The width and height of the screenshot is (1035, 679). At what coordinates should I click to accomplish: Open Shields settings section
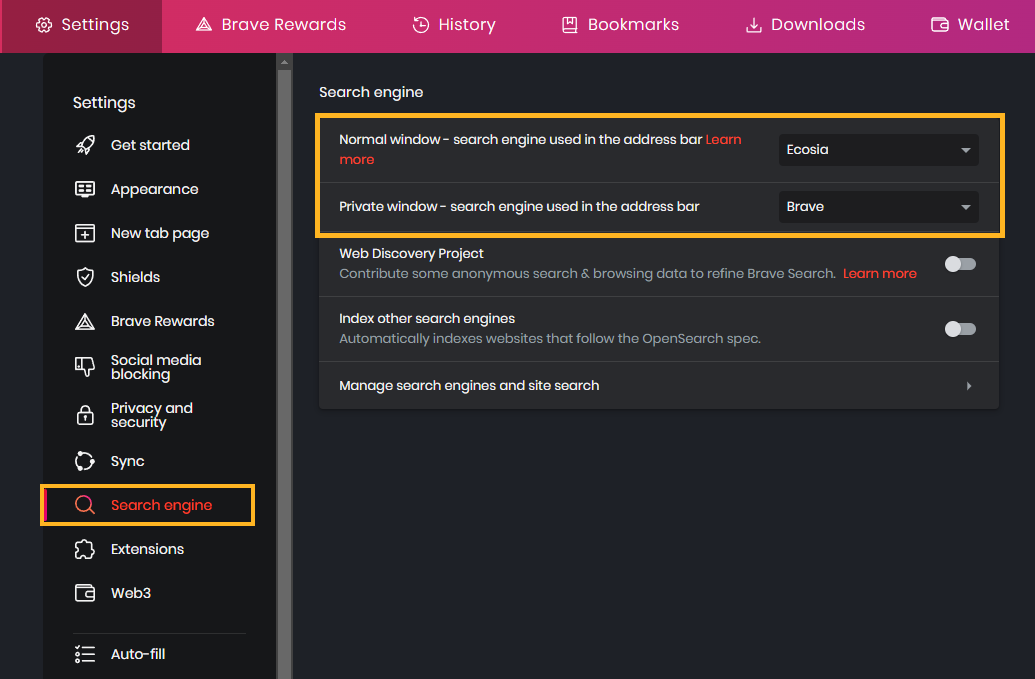[135, 277]
